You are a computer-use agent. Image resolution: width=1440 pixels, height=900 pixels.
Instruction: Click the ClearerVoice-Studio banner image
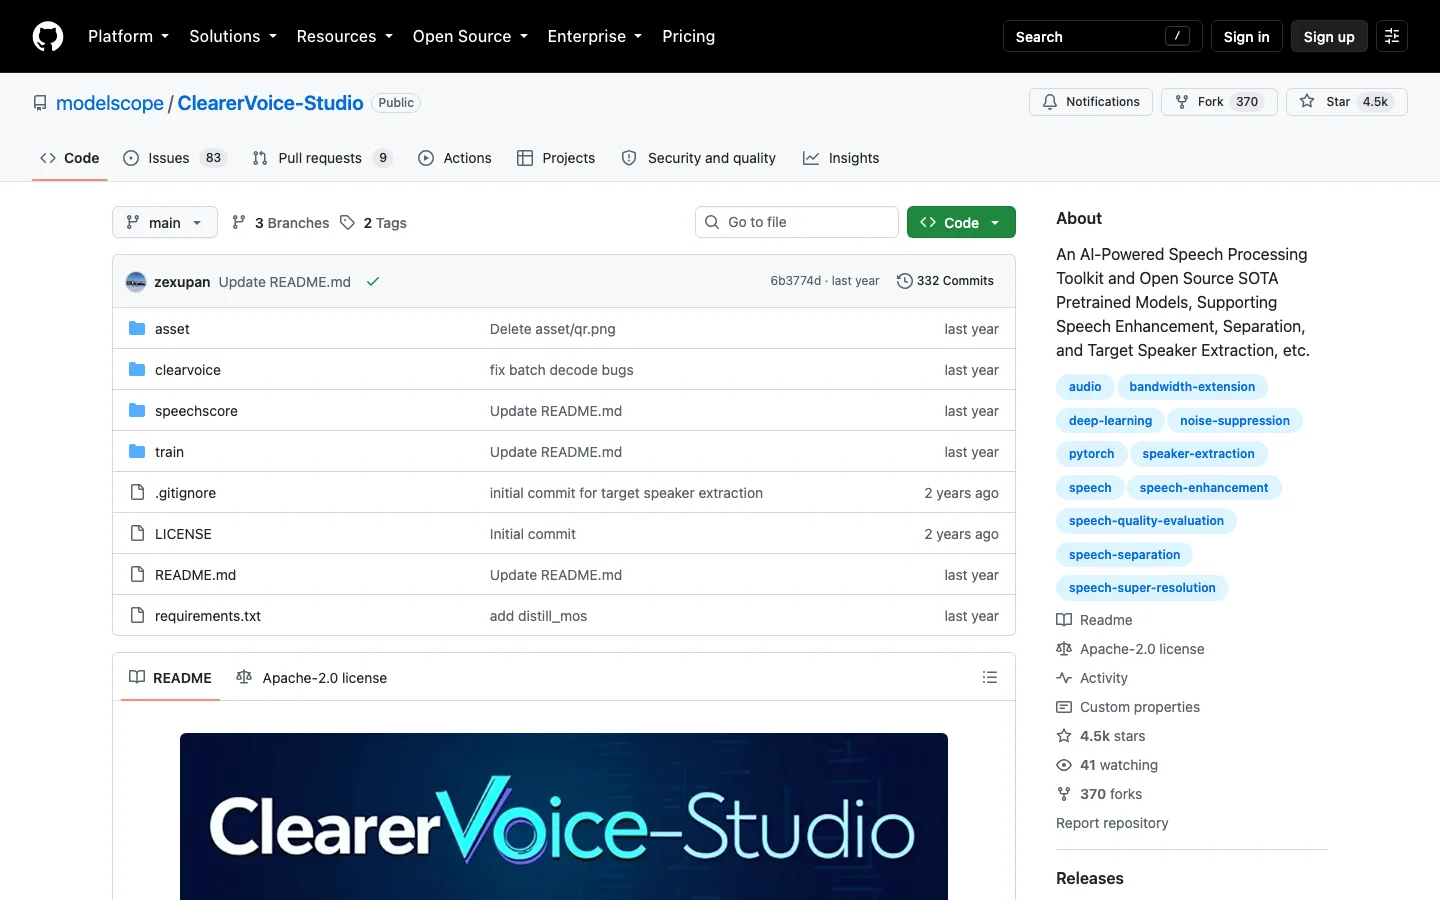(564, 816)
